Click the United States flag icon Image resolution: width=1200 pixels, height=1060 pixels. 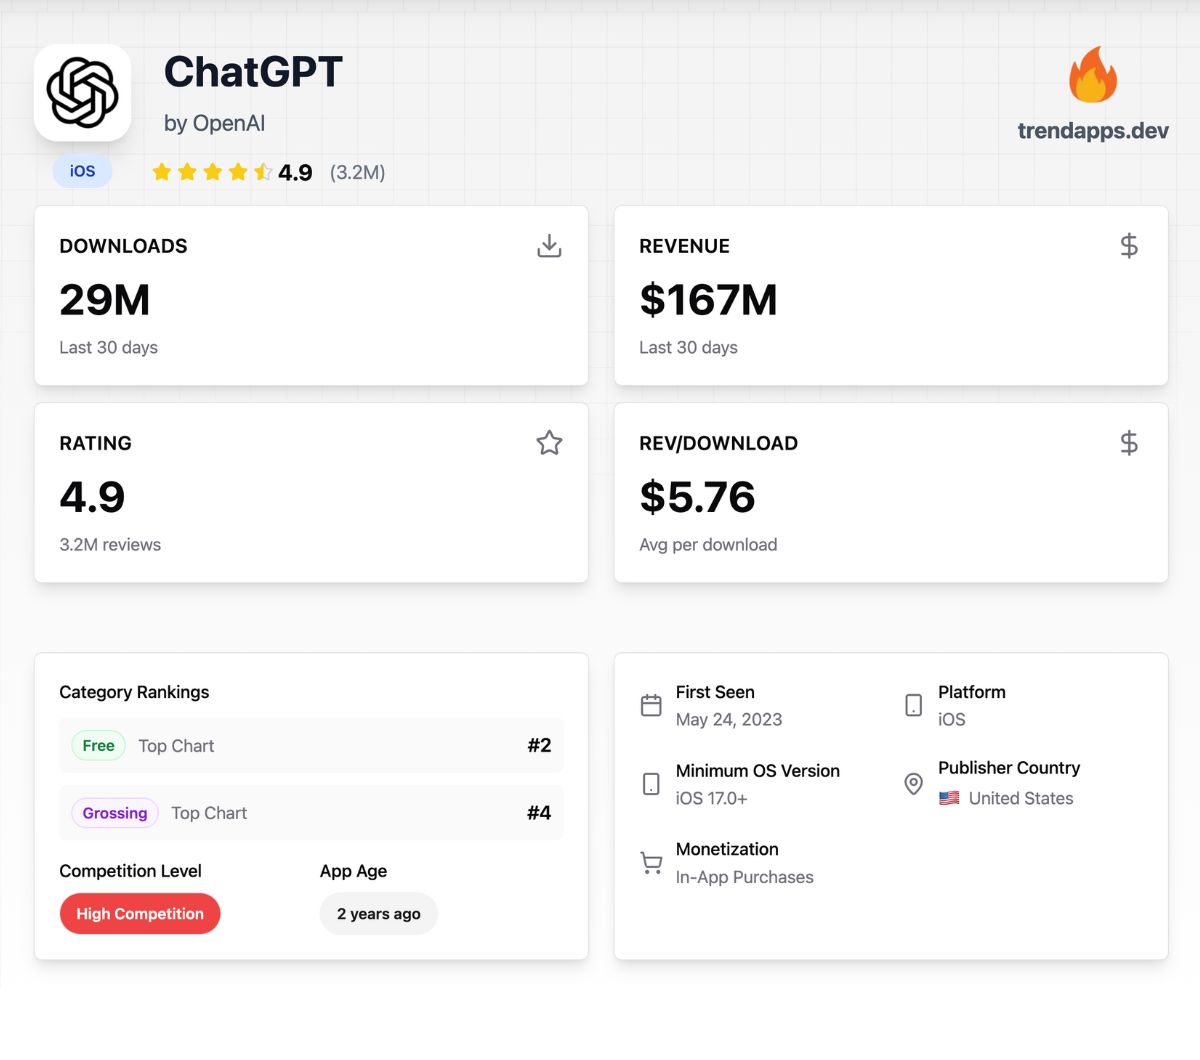[x=949, y=798]
